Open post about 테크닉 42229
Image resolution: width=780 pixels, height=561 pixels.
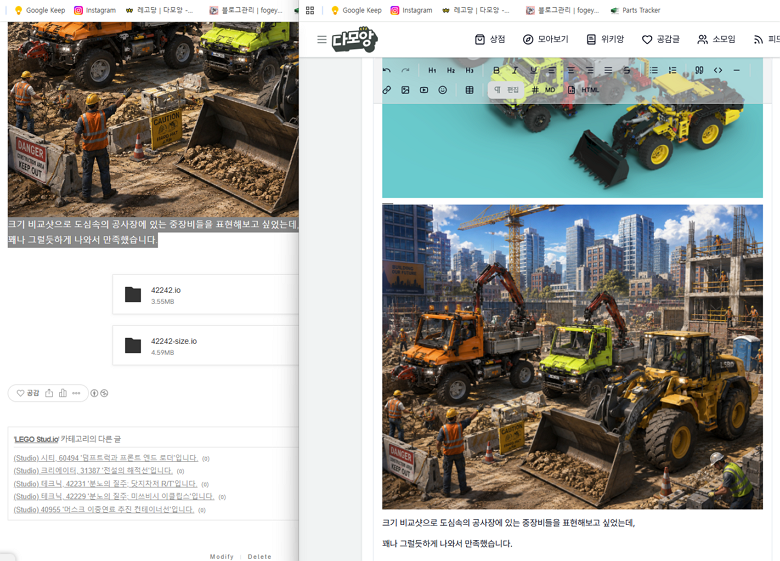114,496
